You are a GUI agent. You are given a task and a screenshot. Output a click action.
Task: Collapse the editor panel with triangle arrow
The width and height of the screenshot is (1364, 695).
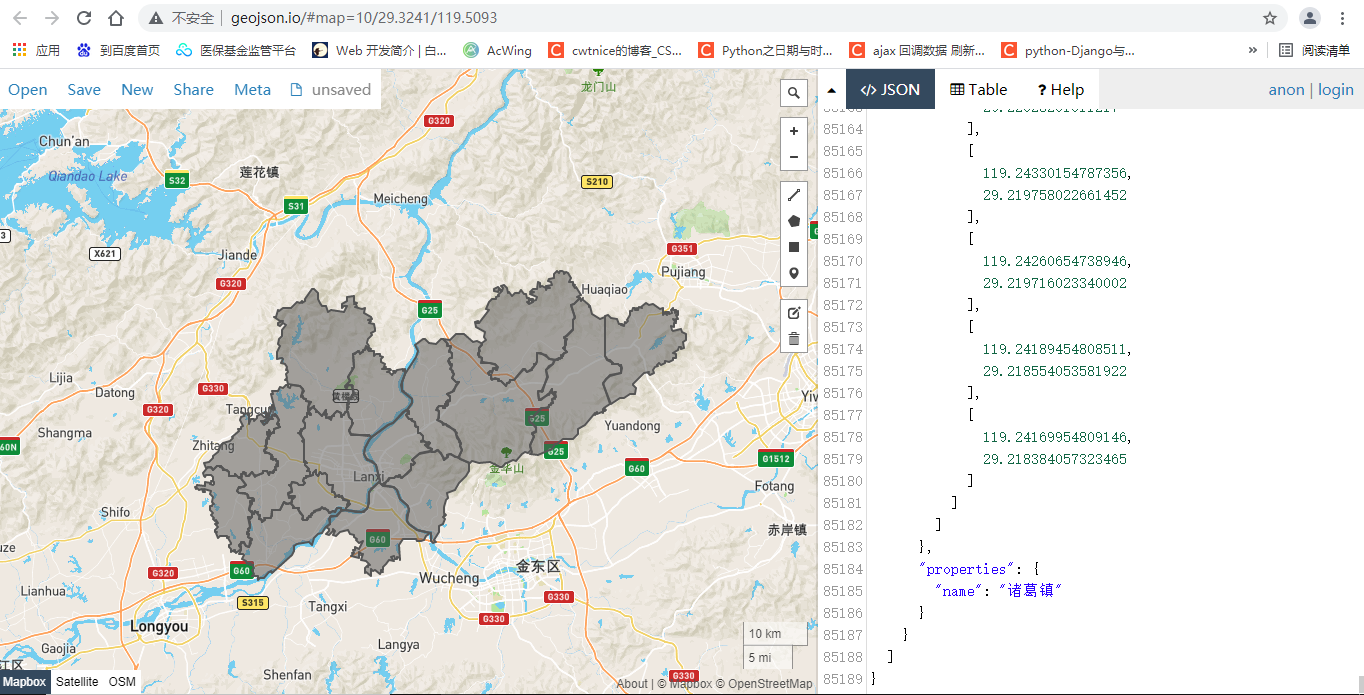pos(831,90)
